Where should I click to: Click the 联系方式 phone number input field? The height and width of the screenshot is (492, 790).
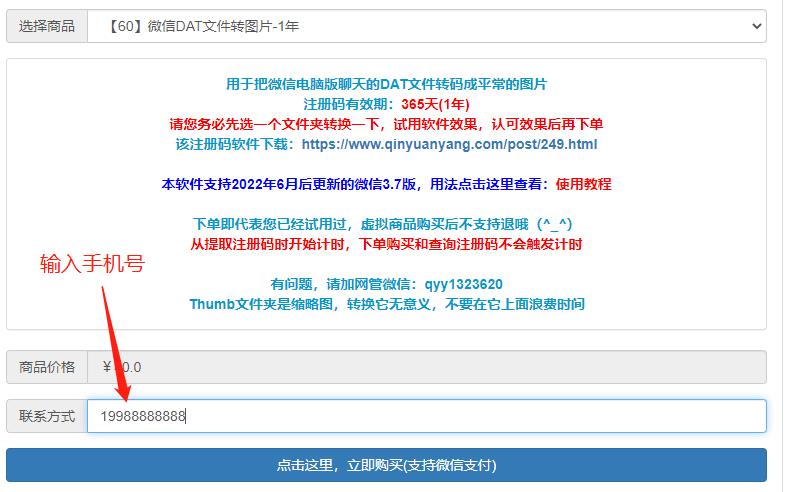tap(426, 416)
